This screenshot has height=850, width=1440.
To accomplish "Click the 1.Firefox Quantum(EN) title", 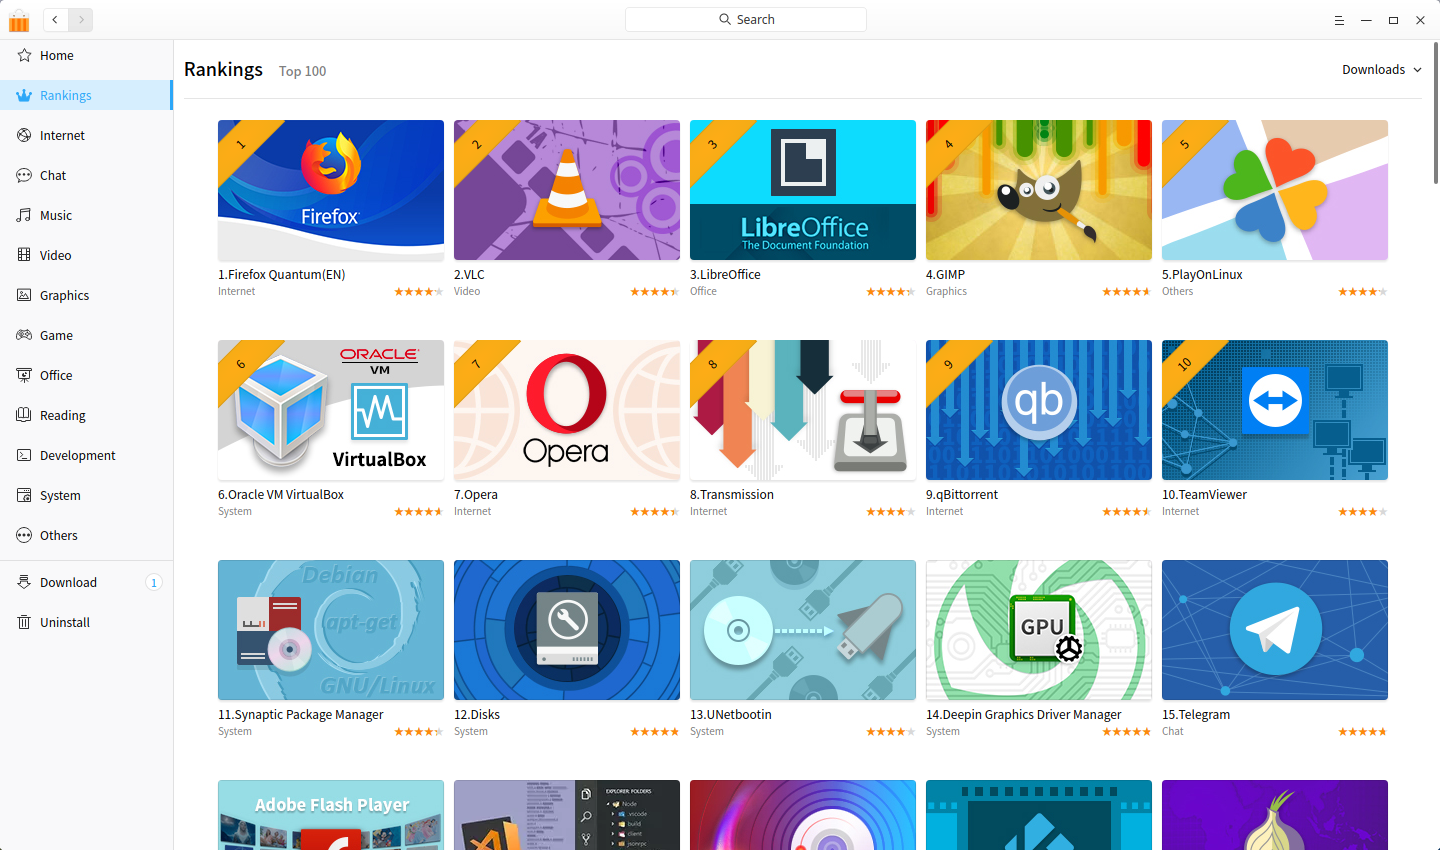I will click(283, 275).
